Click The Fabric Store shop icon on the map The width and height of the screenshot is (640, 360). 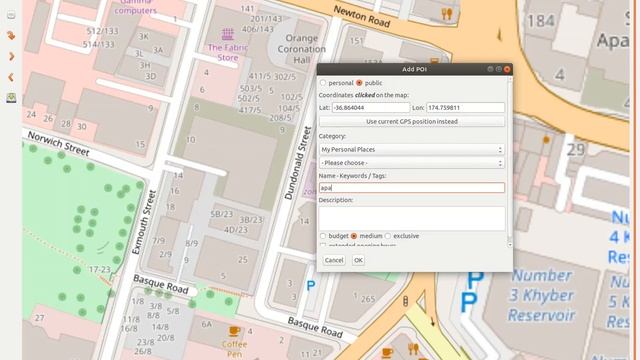228,34
